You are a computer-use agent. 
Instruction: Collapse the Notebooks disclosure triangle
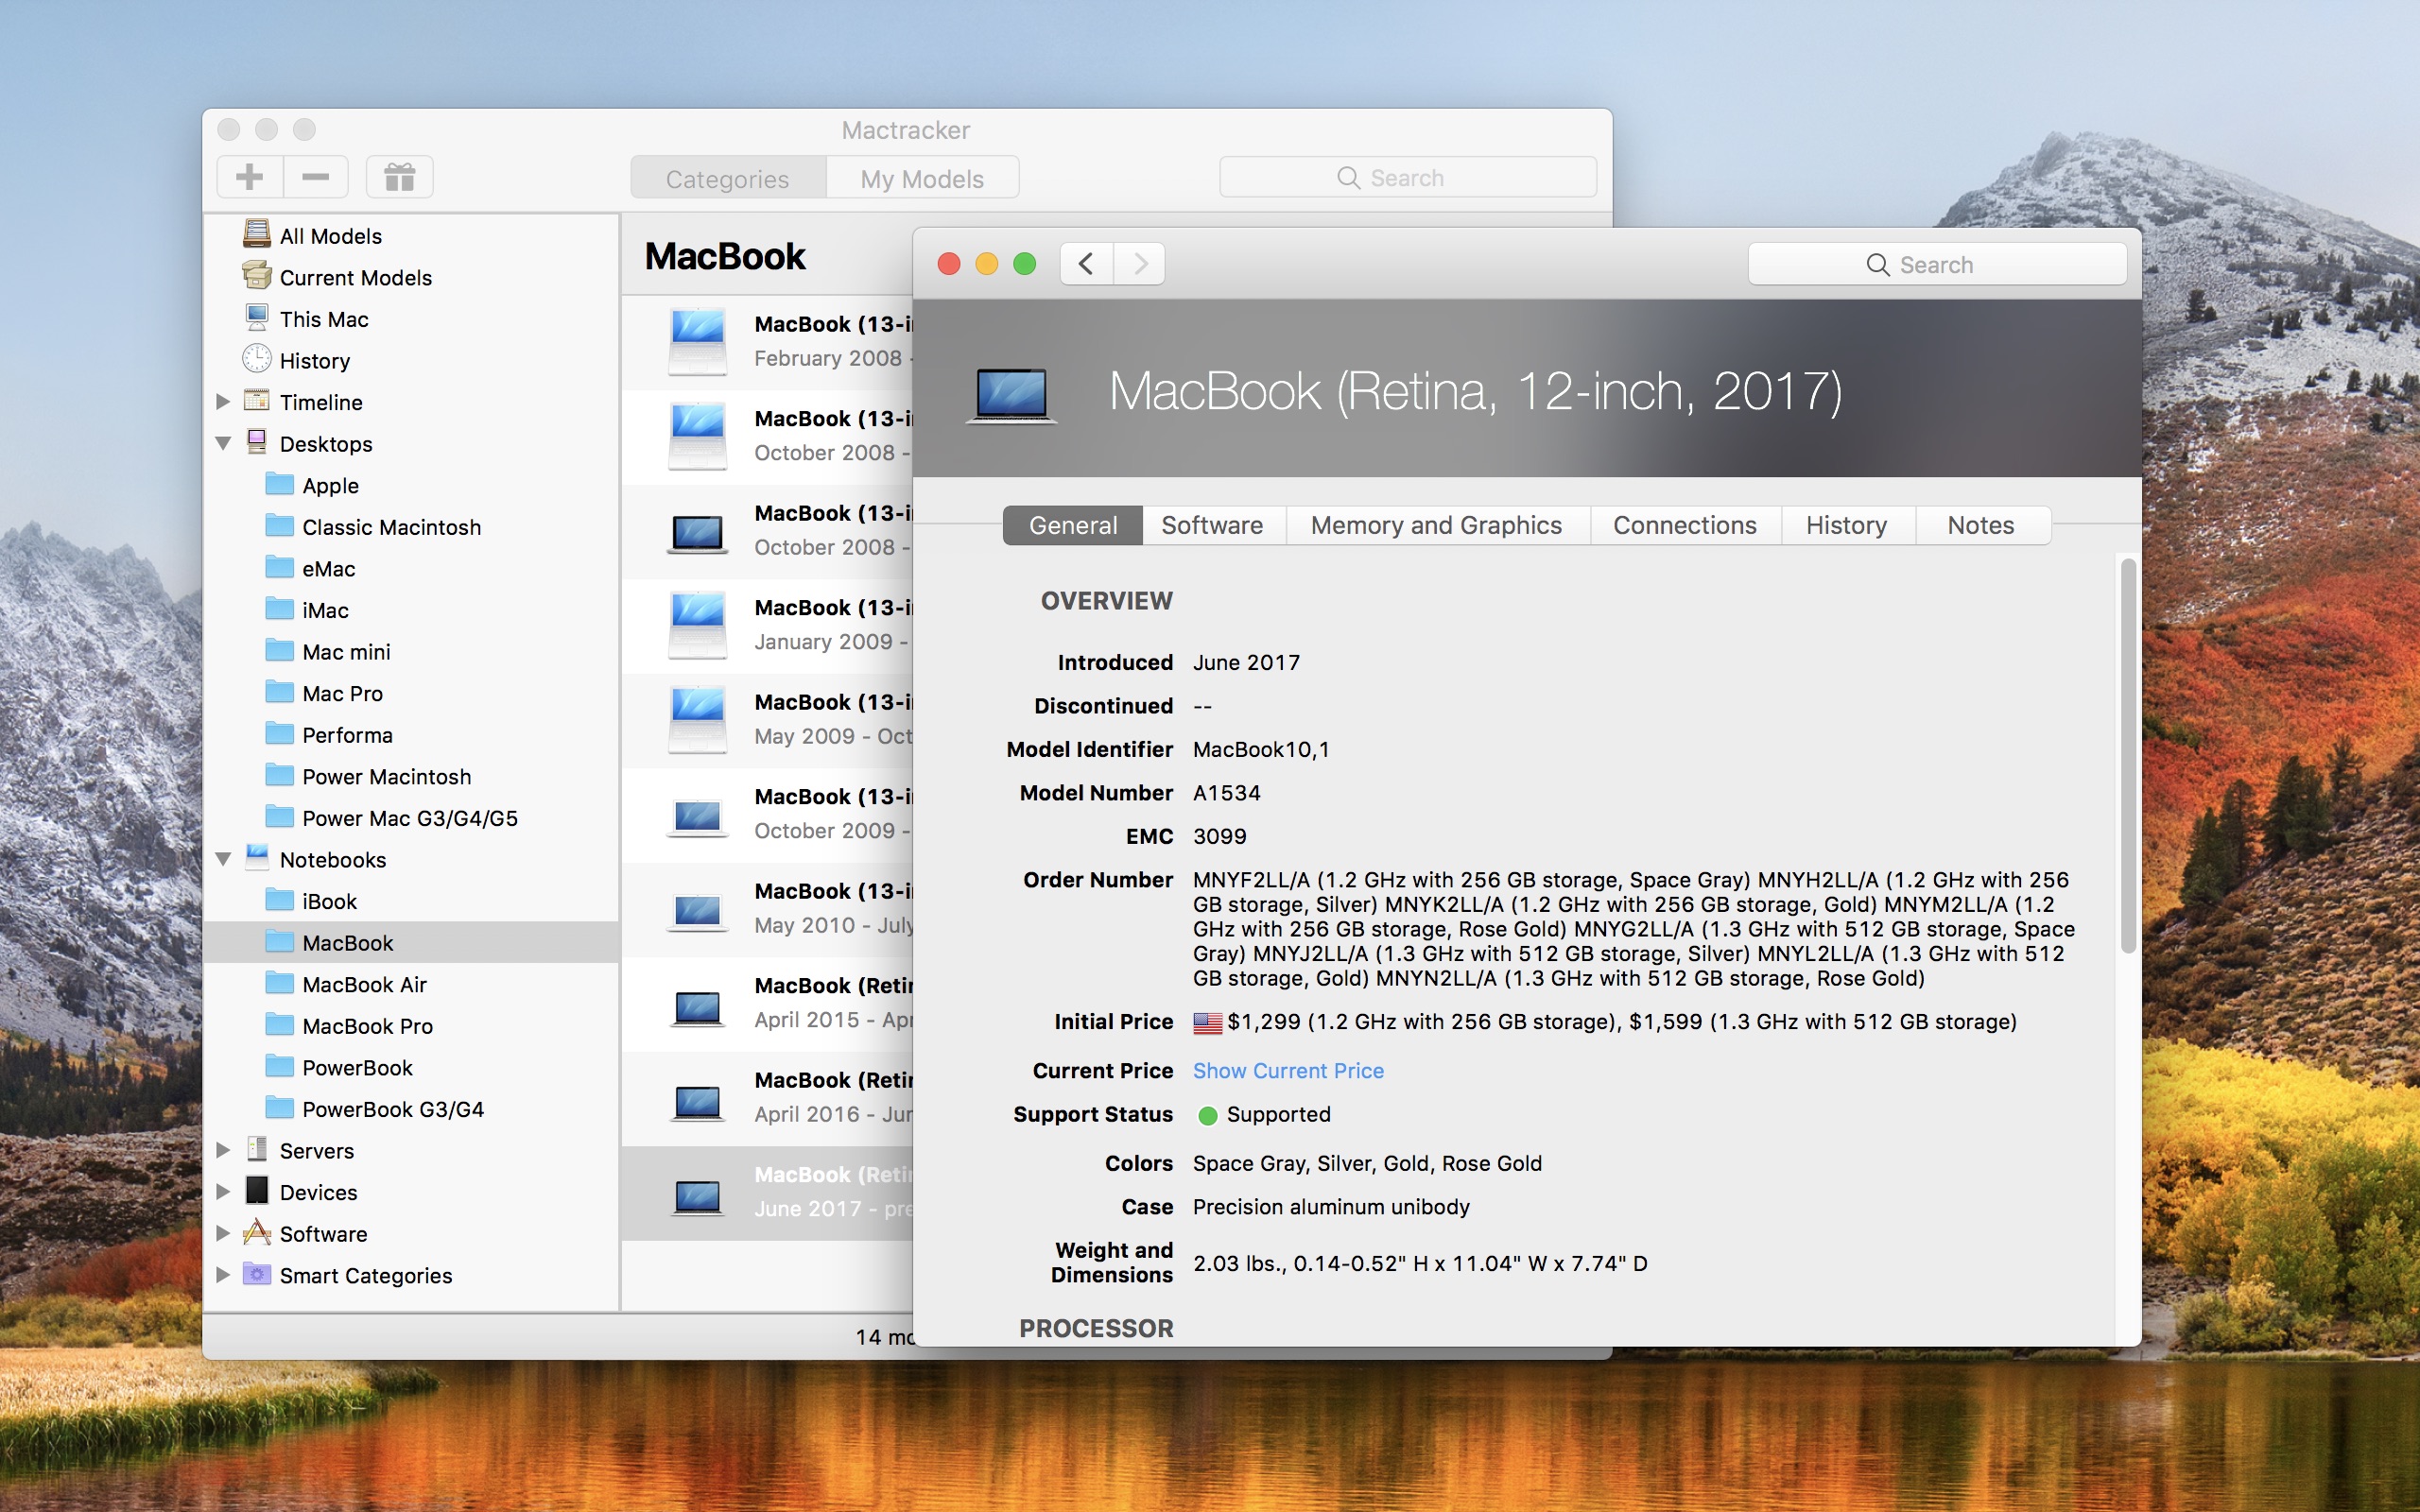(x=223, y=859)
